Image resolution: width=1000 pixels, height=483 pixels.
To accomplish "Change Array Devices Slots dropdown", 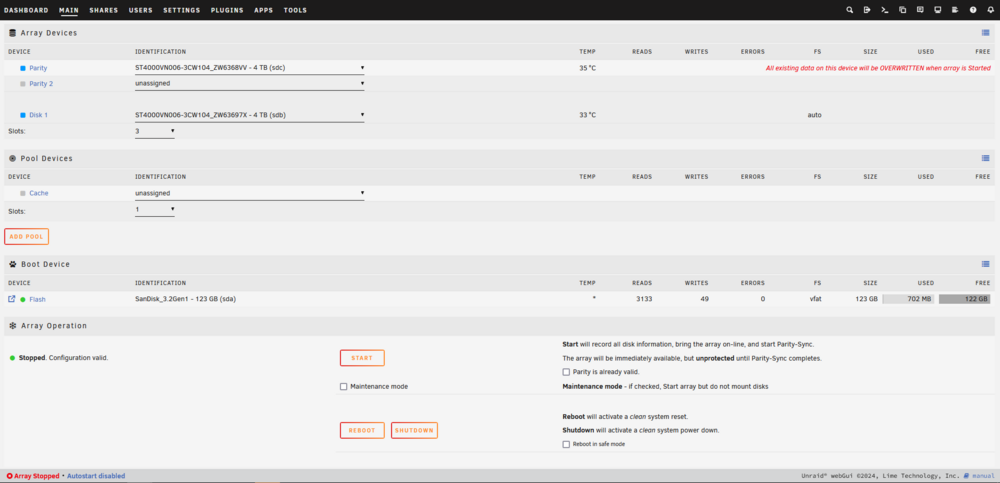I will 154,131.
